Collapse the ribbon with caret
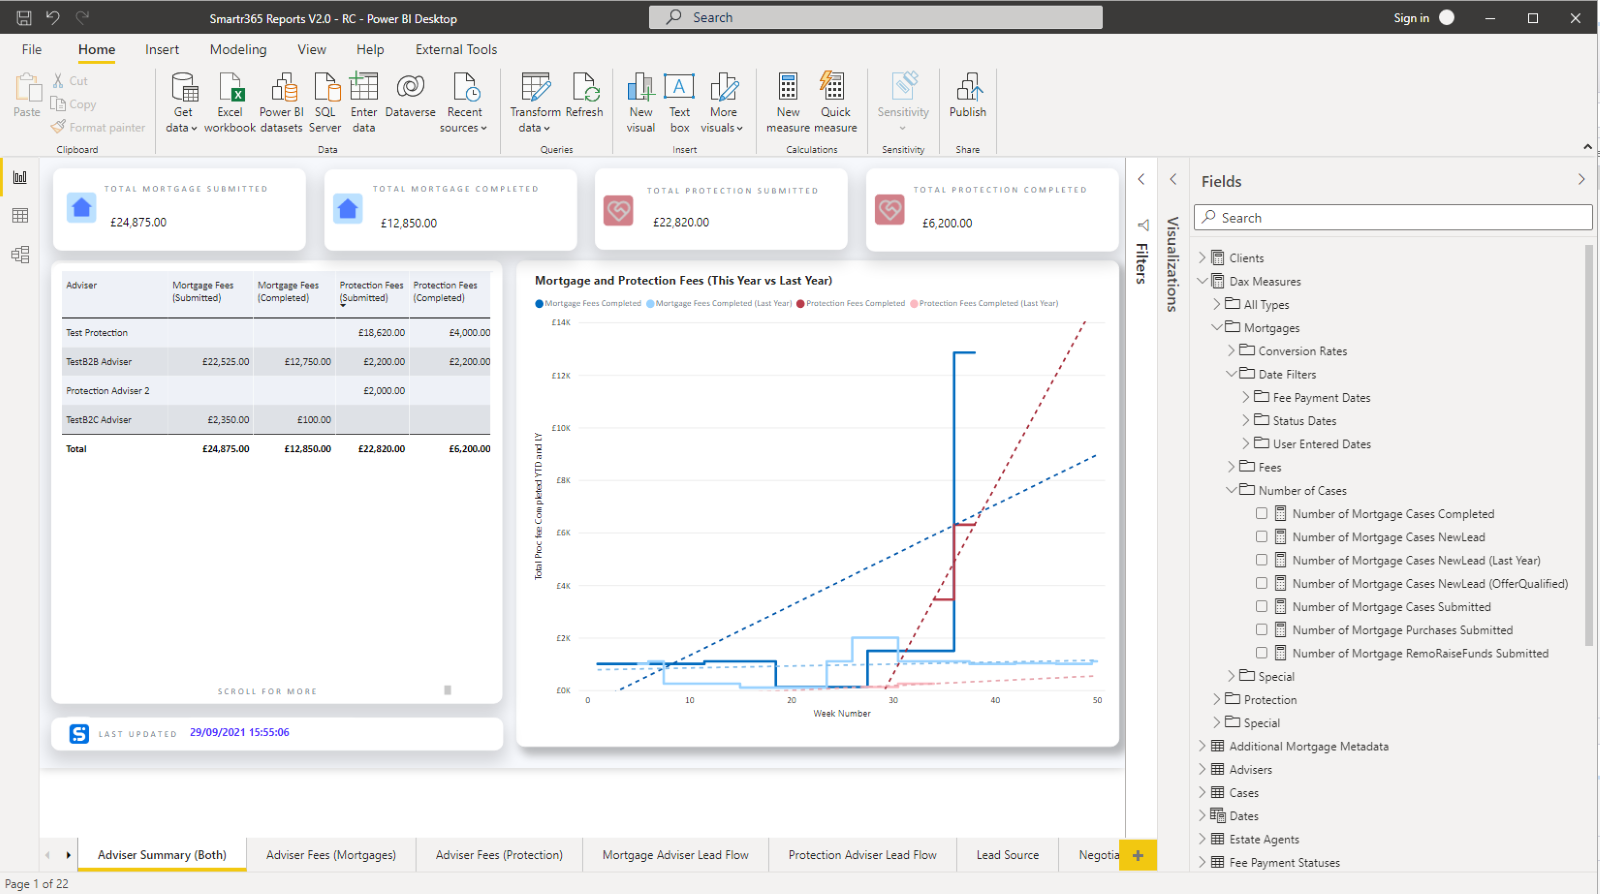Screen dimensions: 1600x894 click(1587, 147)
